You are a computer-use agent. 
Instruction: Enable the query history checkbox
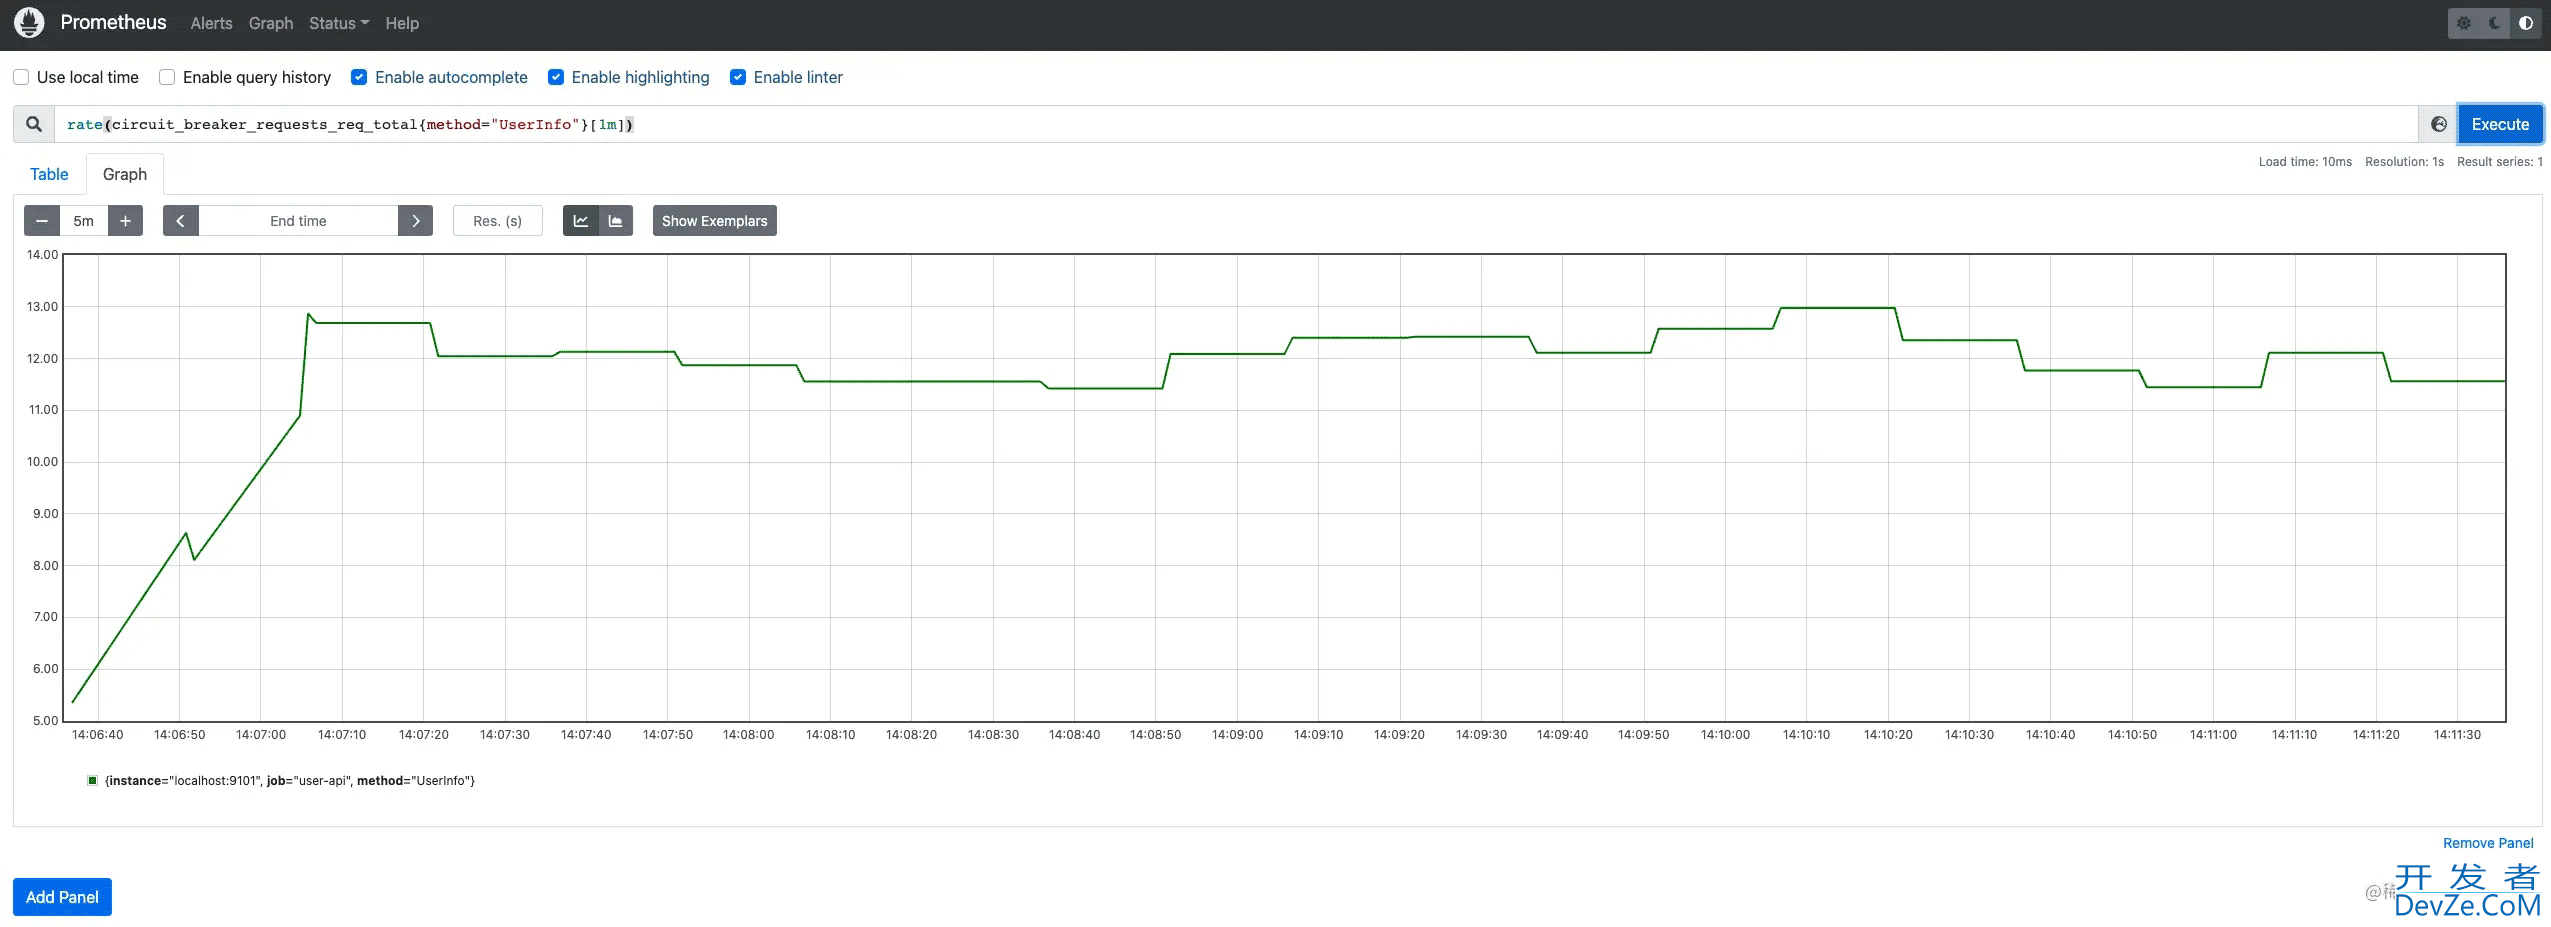coord(167,77)
